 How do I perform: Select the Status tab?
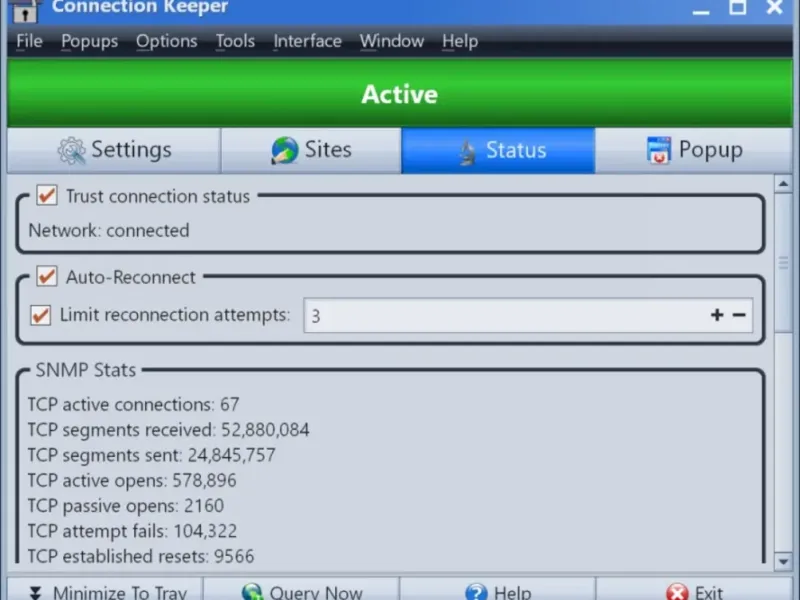click(498, 150)
